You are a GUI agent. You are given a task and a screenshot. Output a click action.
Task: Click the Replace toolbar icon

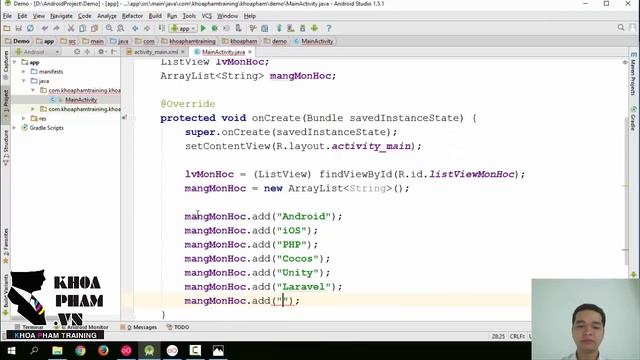121,28
